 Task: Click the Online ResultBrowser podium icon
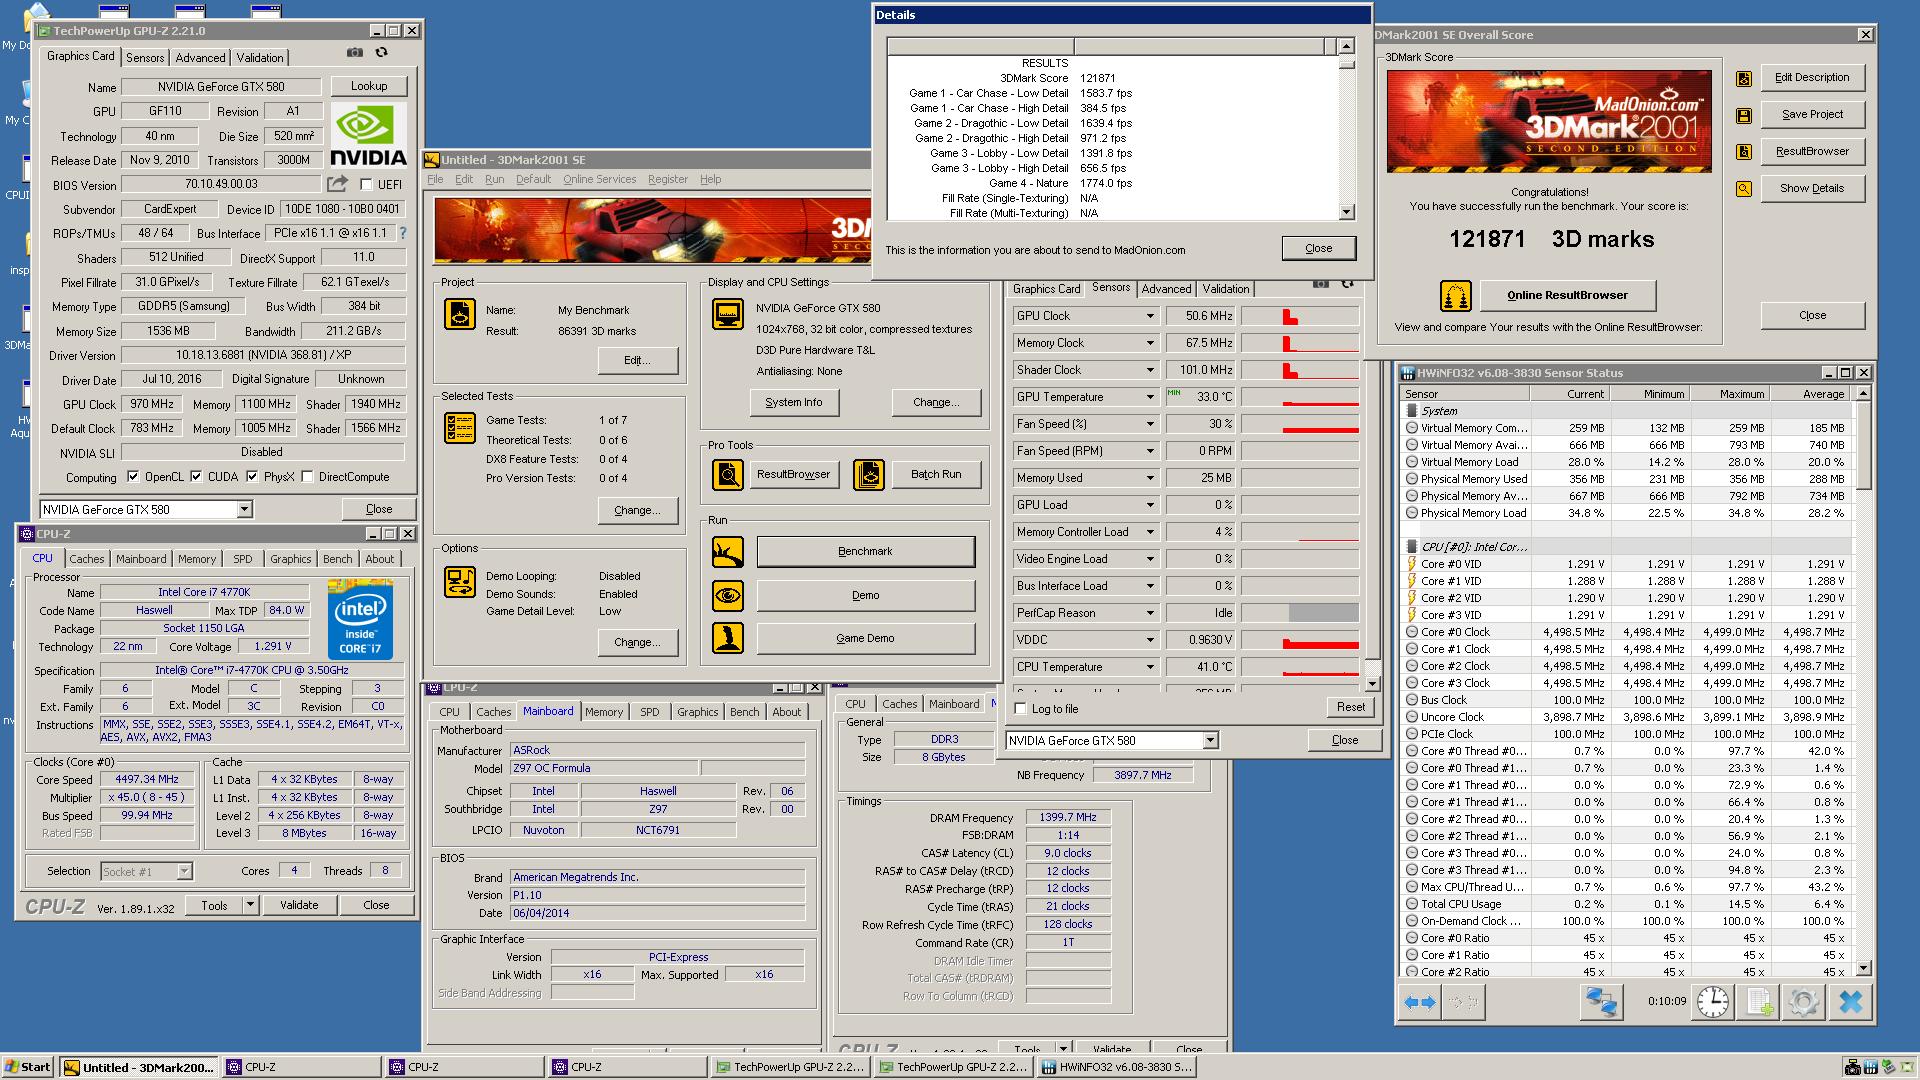point(1456,296)
